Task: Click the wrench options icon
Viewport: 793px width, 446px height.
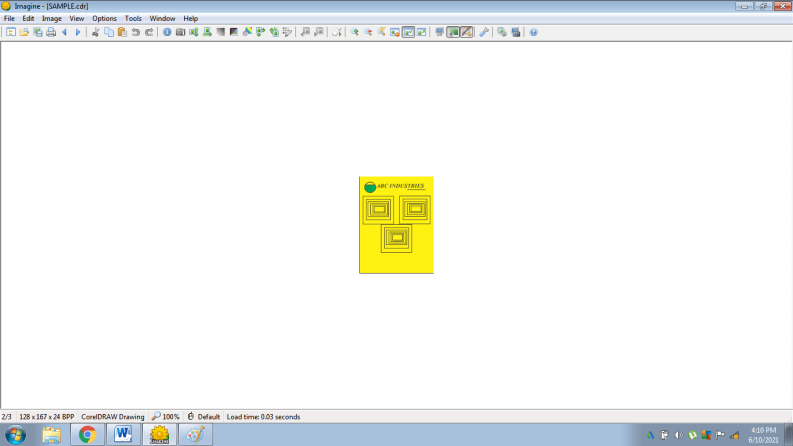Action: (x=484, y=32)
